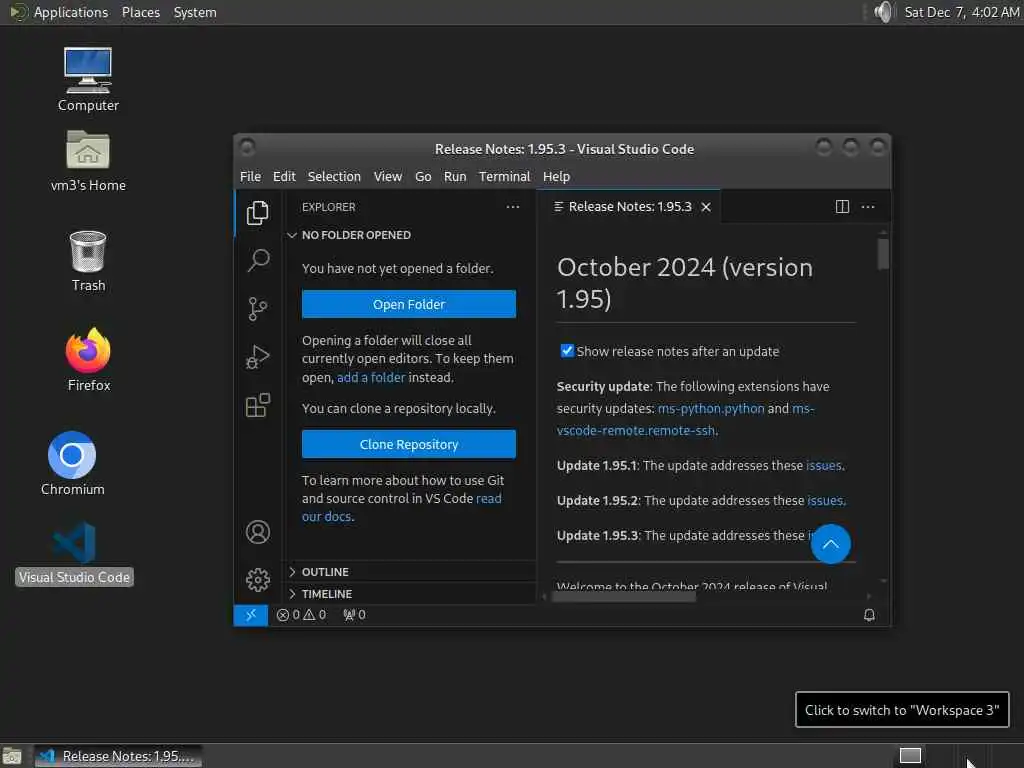Open editor More Actions ellipsis
Viewport: 1024px width, 768px height.
pos(868,206)
